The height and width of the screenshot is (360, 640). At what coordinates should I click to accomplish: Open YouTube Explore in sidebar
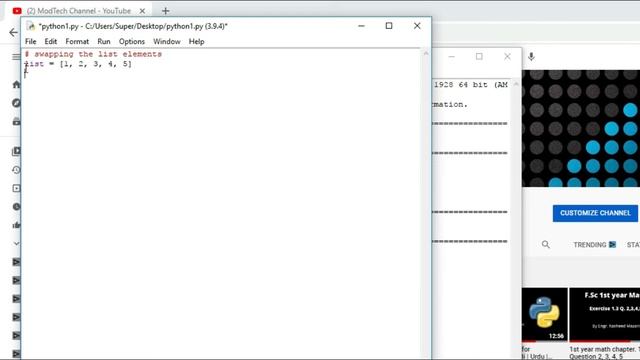16,103
